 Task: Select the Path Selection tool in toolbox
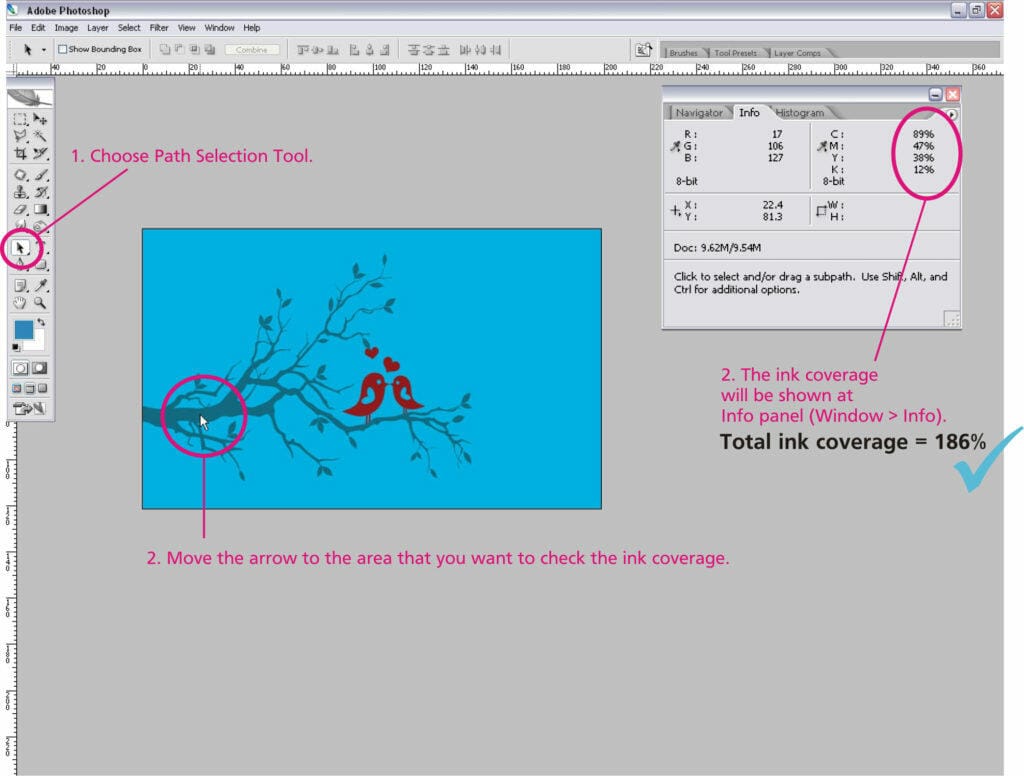[x=21, y=247]
